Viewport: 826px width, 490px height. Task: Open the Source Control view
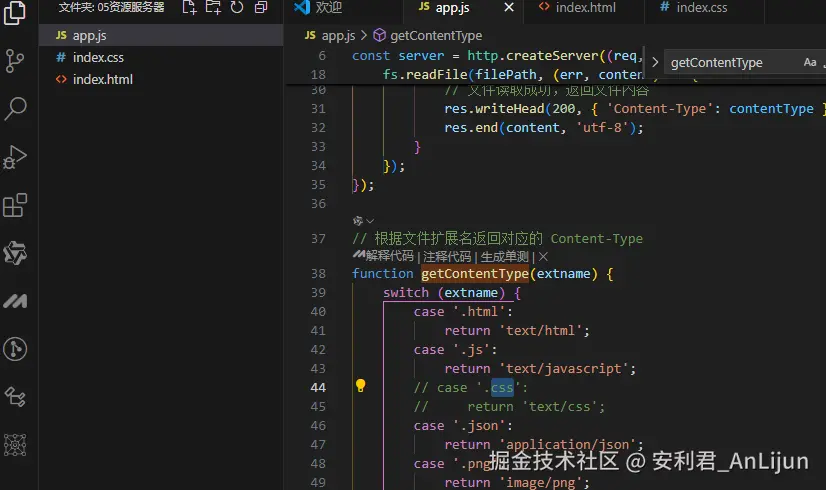[15, 61]
